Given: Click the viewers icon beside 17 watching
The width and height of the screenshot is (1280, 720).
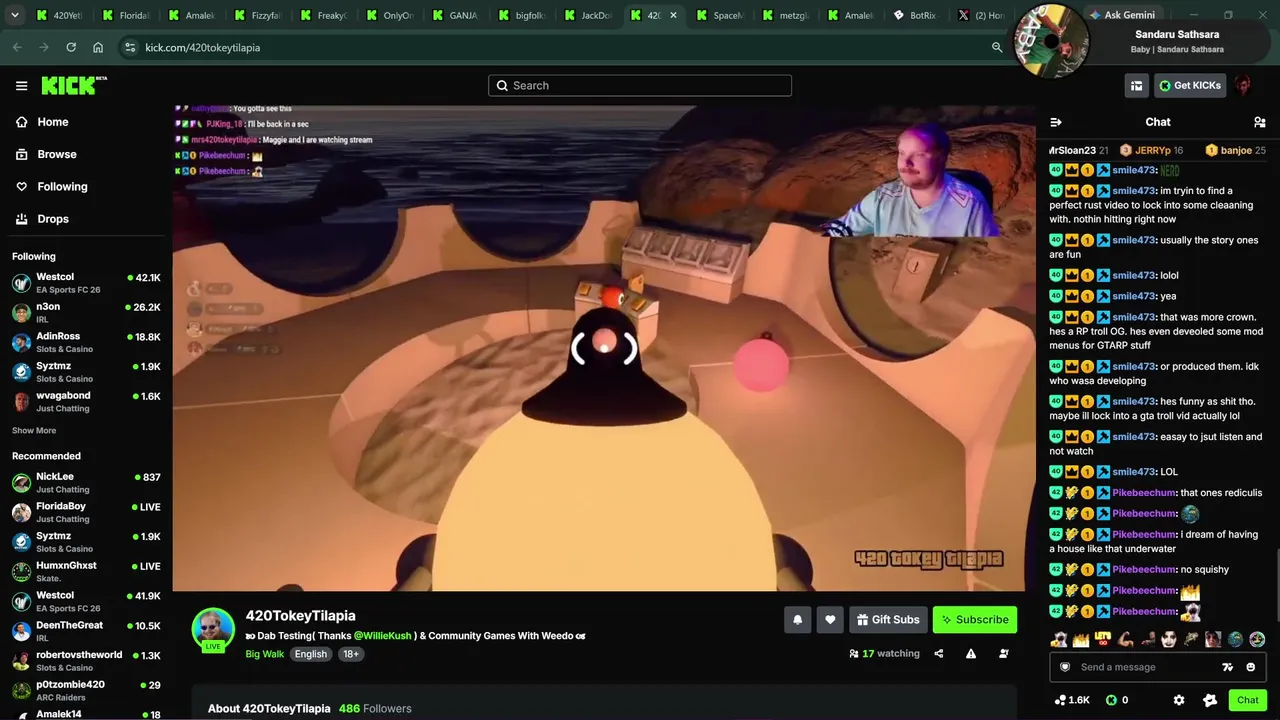Looking at the screenshot, I should click(x=853, y=654).
